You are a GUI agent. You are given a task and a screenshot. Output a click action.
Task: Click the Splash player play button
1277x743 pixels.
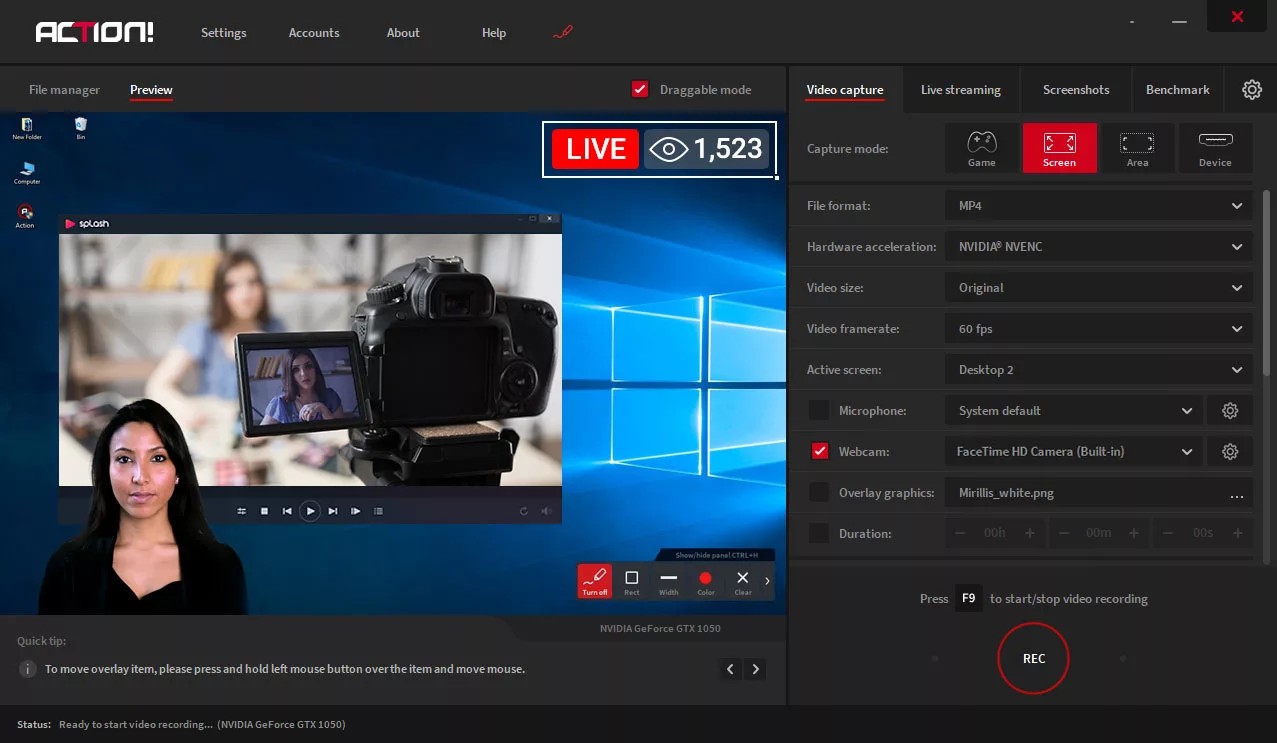tap(310, 511)
